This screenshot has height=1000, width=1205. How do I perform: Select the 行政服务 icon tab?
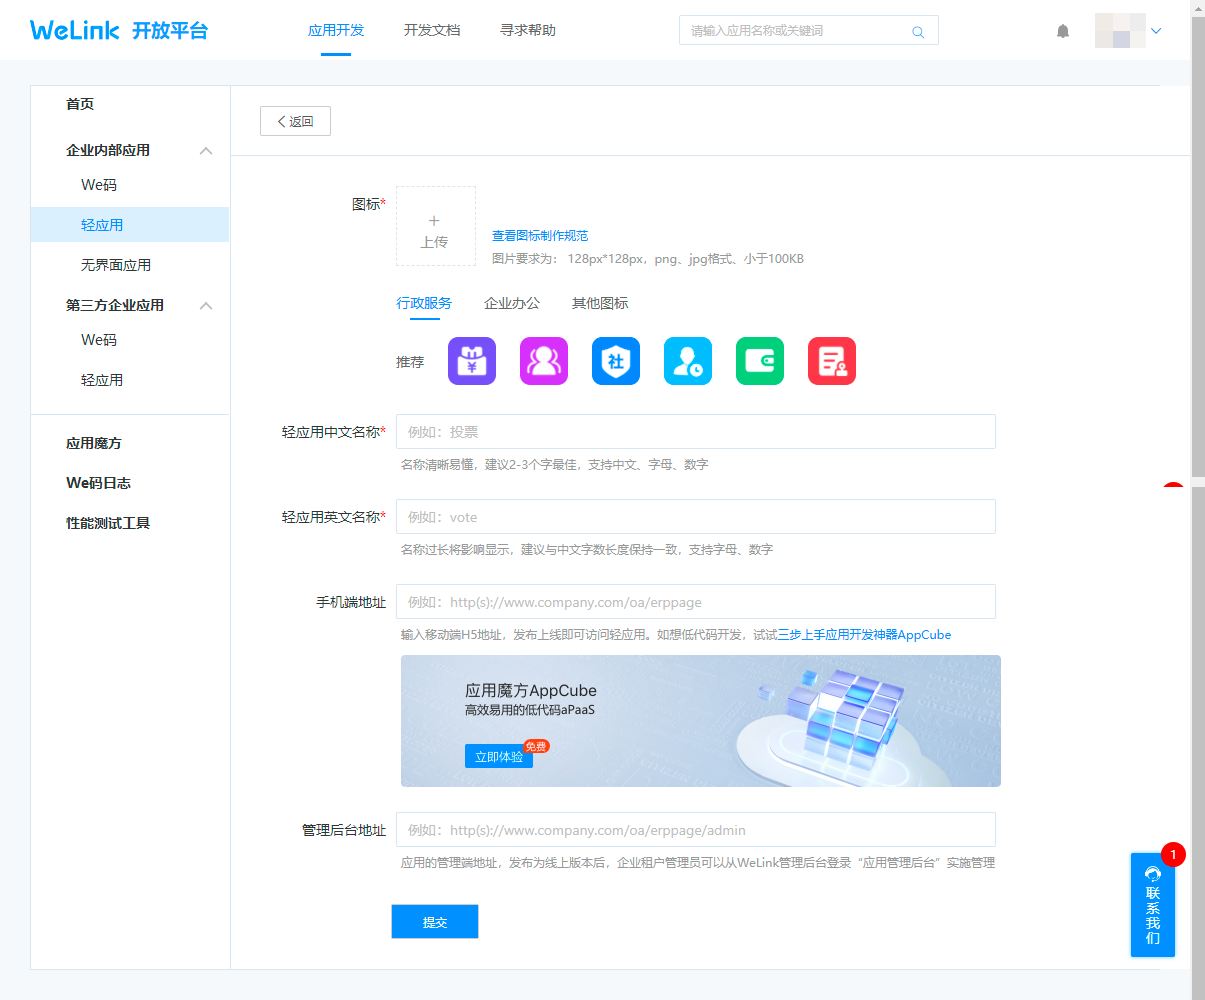[424, 303]
